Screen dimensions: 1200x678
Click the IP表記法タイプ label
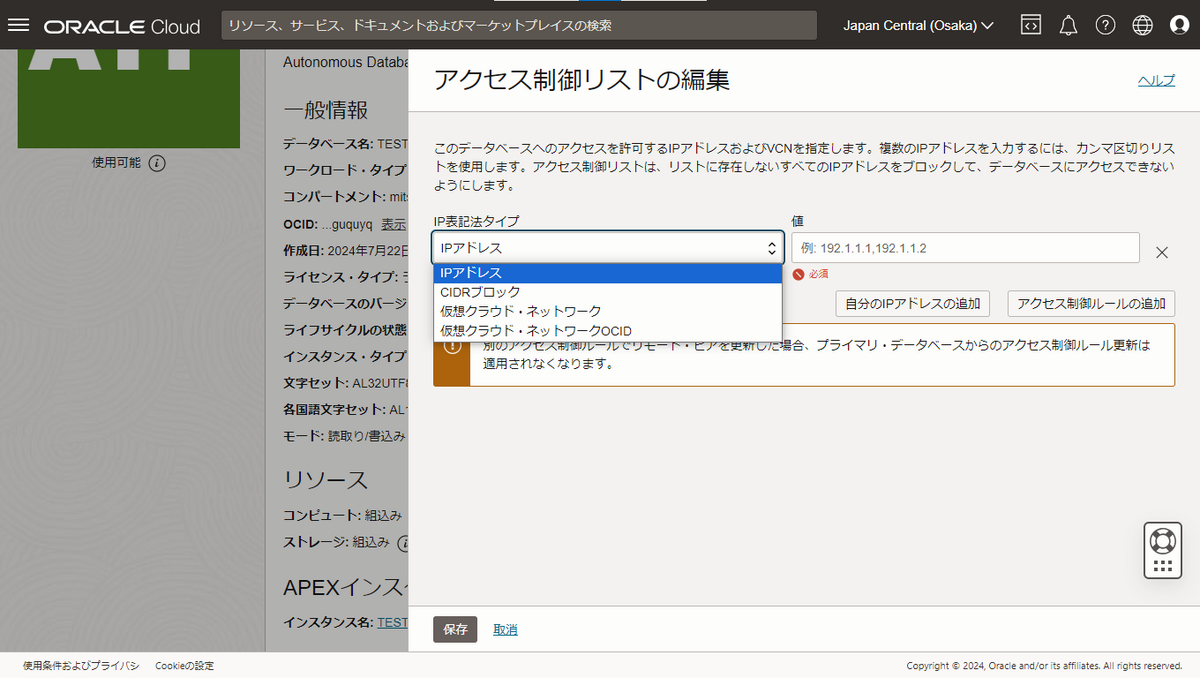[476, 220]
